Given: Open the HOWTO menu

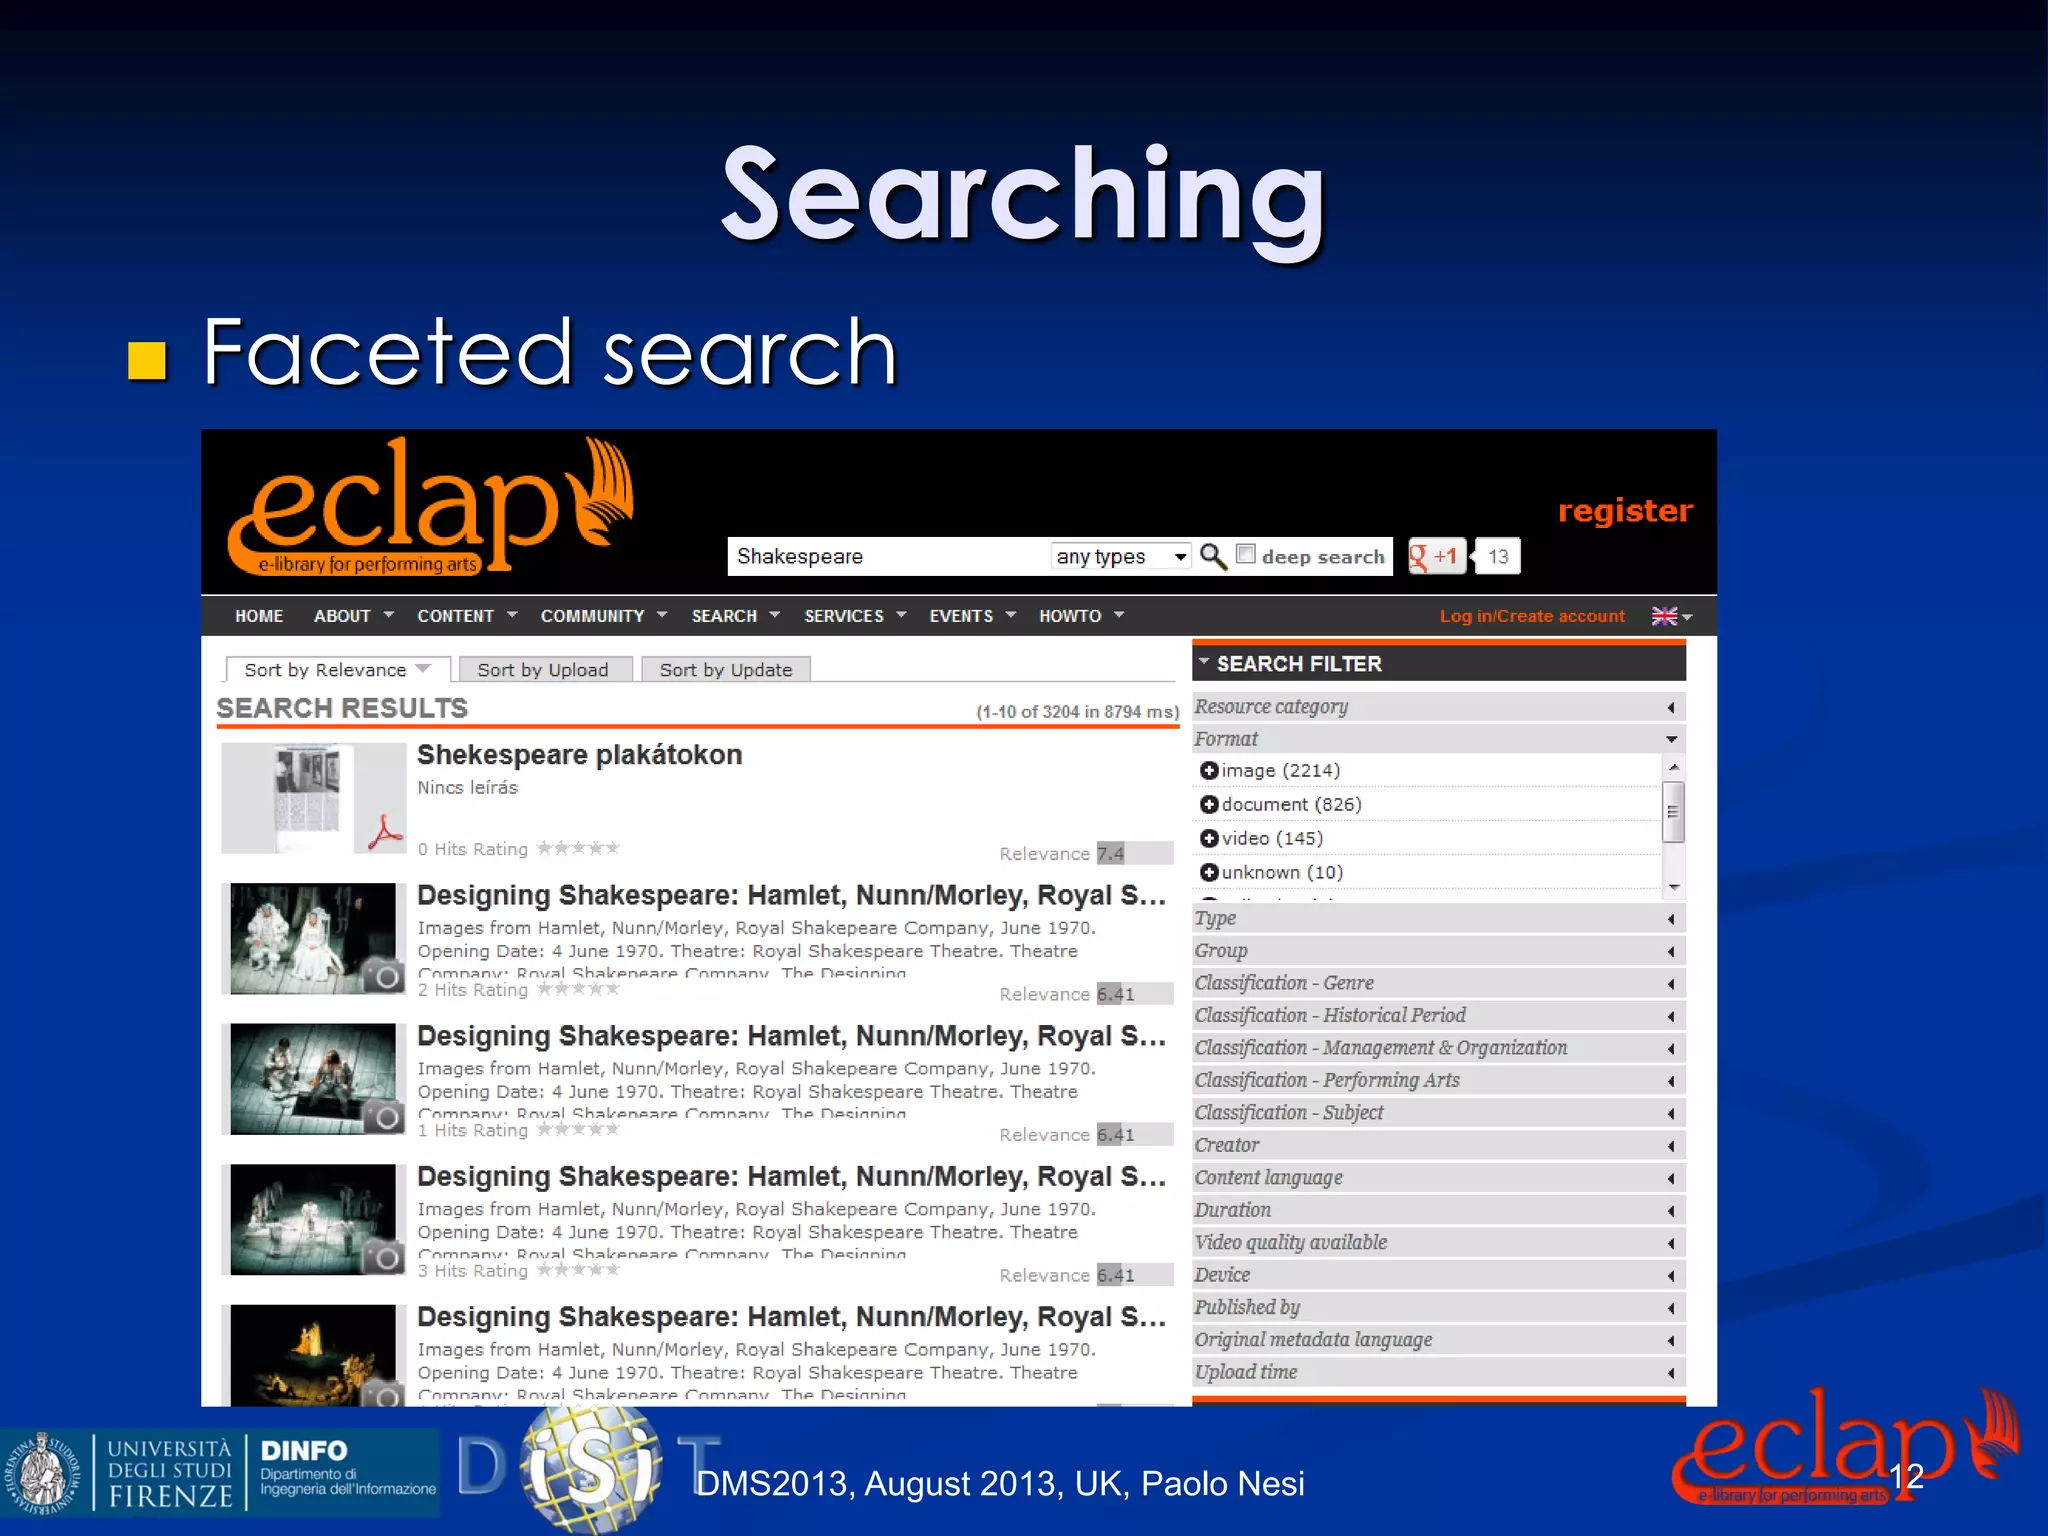Looking at the screenshot, I should (1081, 616).
